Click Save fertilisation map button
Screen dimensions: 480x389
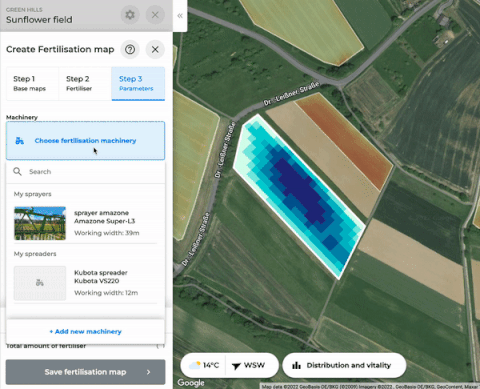(85, 372)
